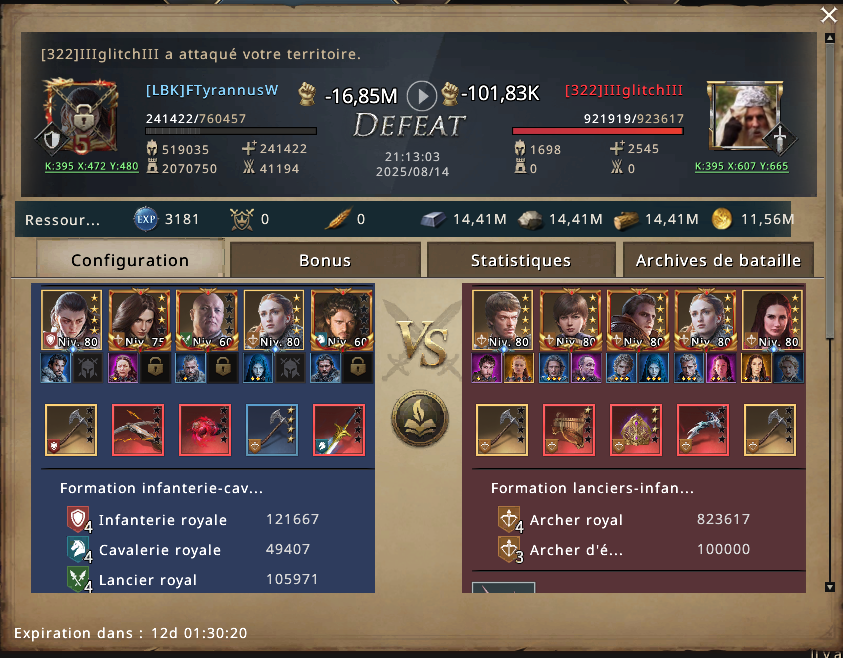Click the EXP resource icon

pyautogui.click(x=146, y=219)
